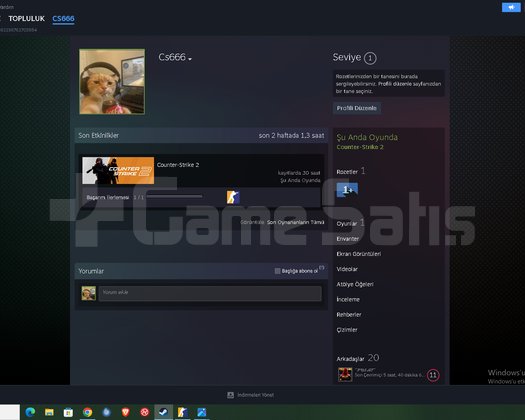Open the Arkadaşlar friends list link

click(x=350, y=359)
